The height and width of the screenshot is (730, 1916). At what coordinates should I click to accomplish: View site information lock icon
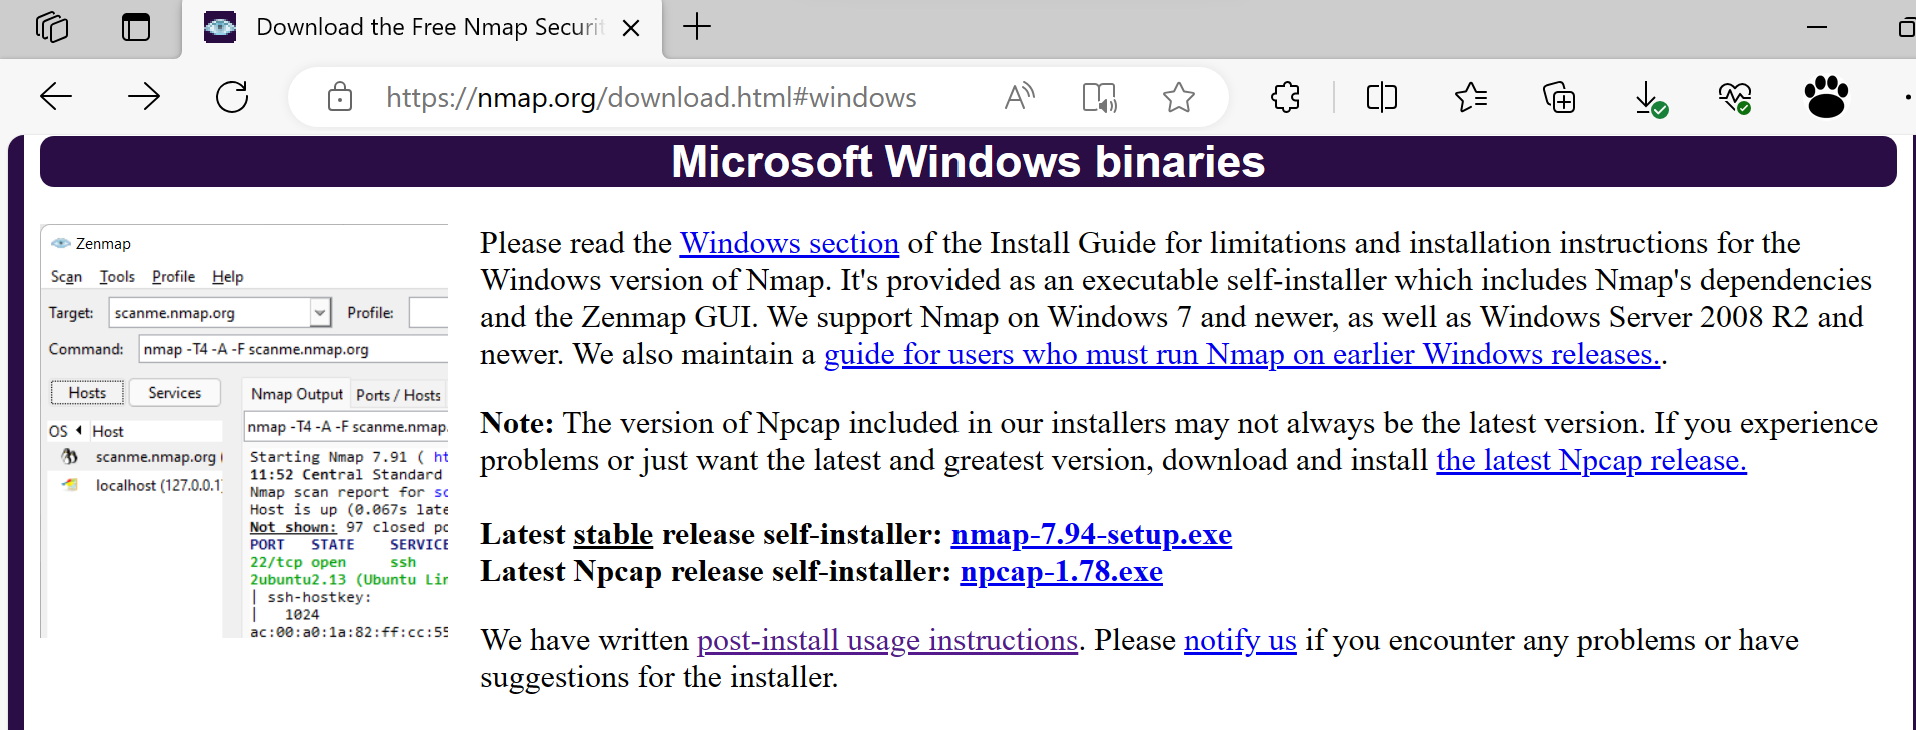340,97
